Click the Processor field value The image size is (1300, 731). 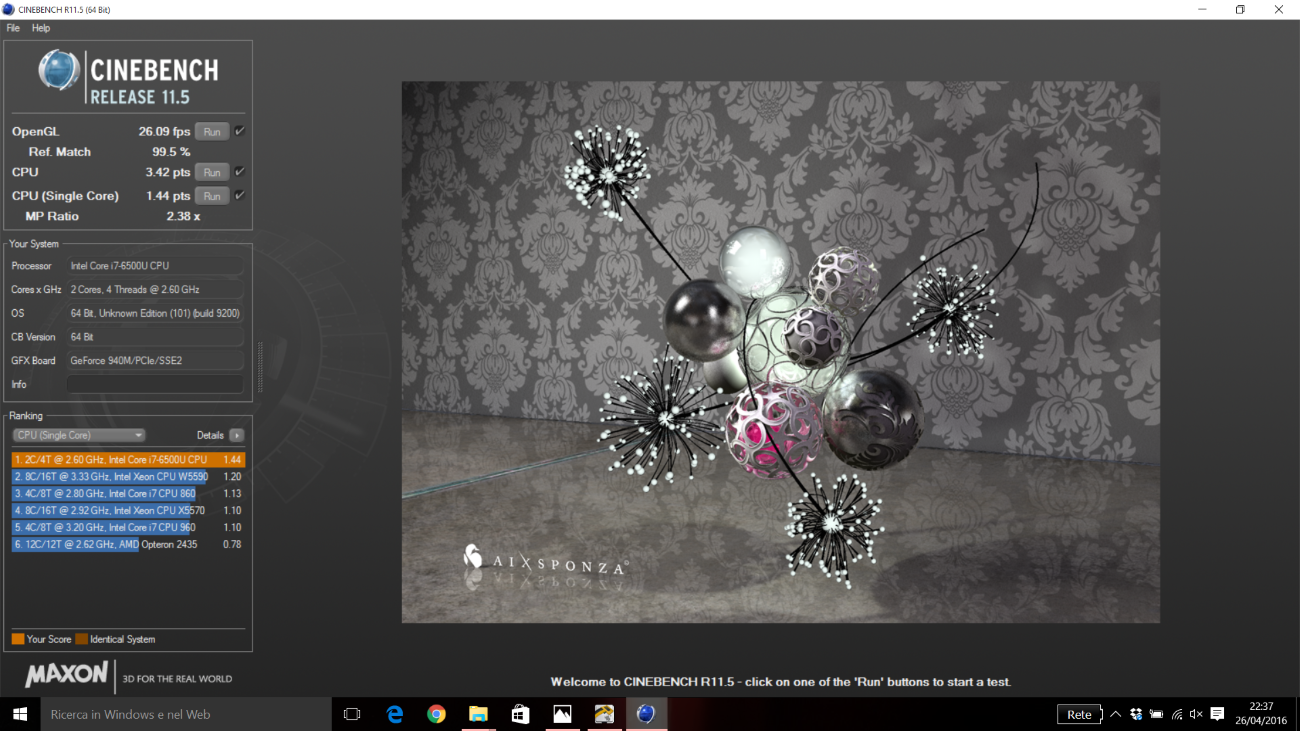(155, 266)
